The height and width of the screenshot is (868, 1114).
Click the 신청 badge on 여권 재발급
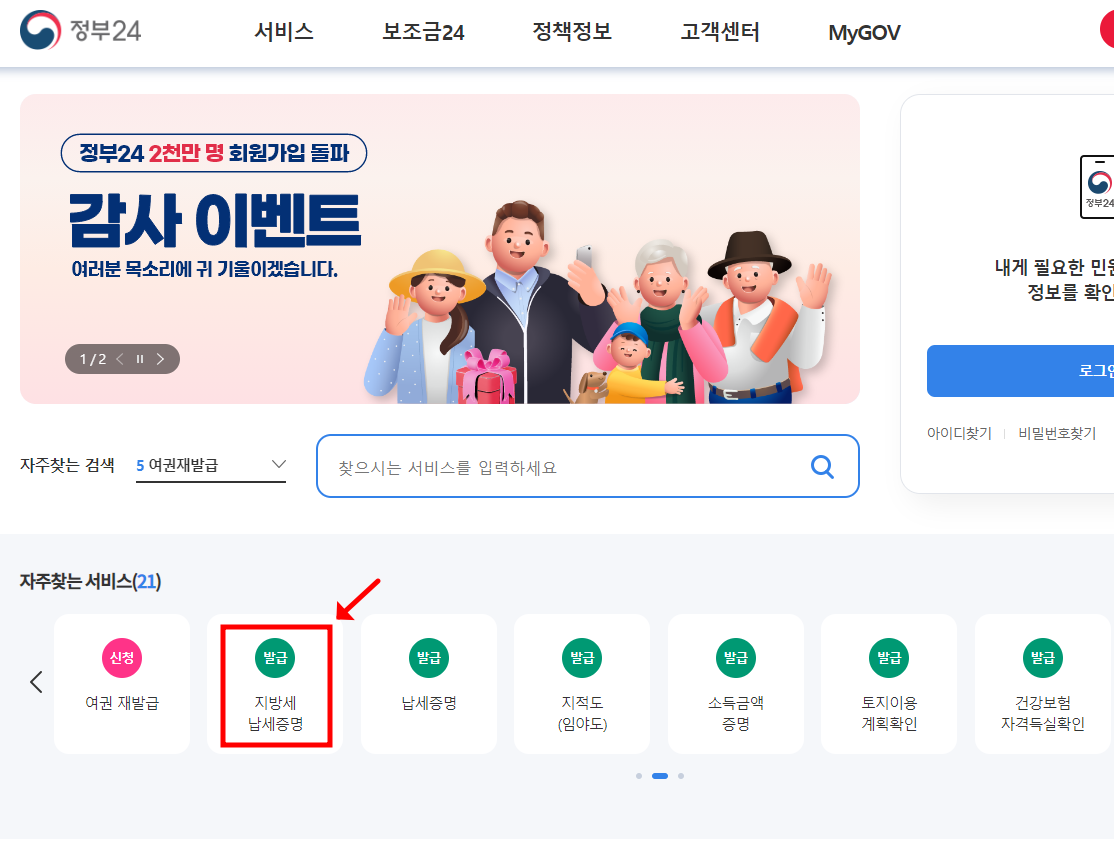point(122,658)
